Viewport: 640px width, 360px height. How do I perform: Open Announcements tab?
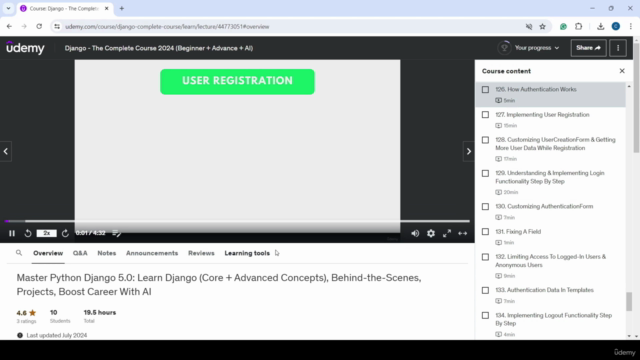pyautogui.click(x=152, y=253)
